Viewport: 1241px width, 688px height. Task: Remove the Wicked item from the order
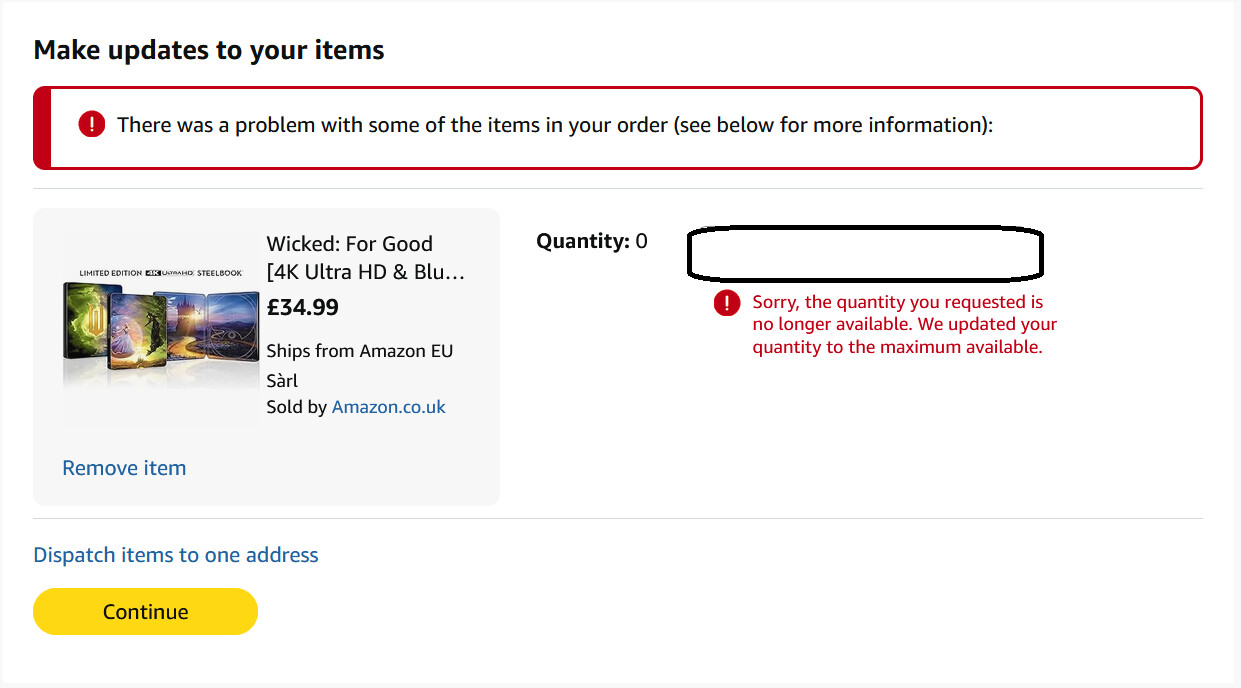tap(124, 468)
